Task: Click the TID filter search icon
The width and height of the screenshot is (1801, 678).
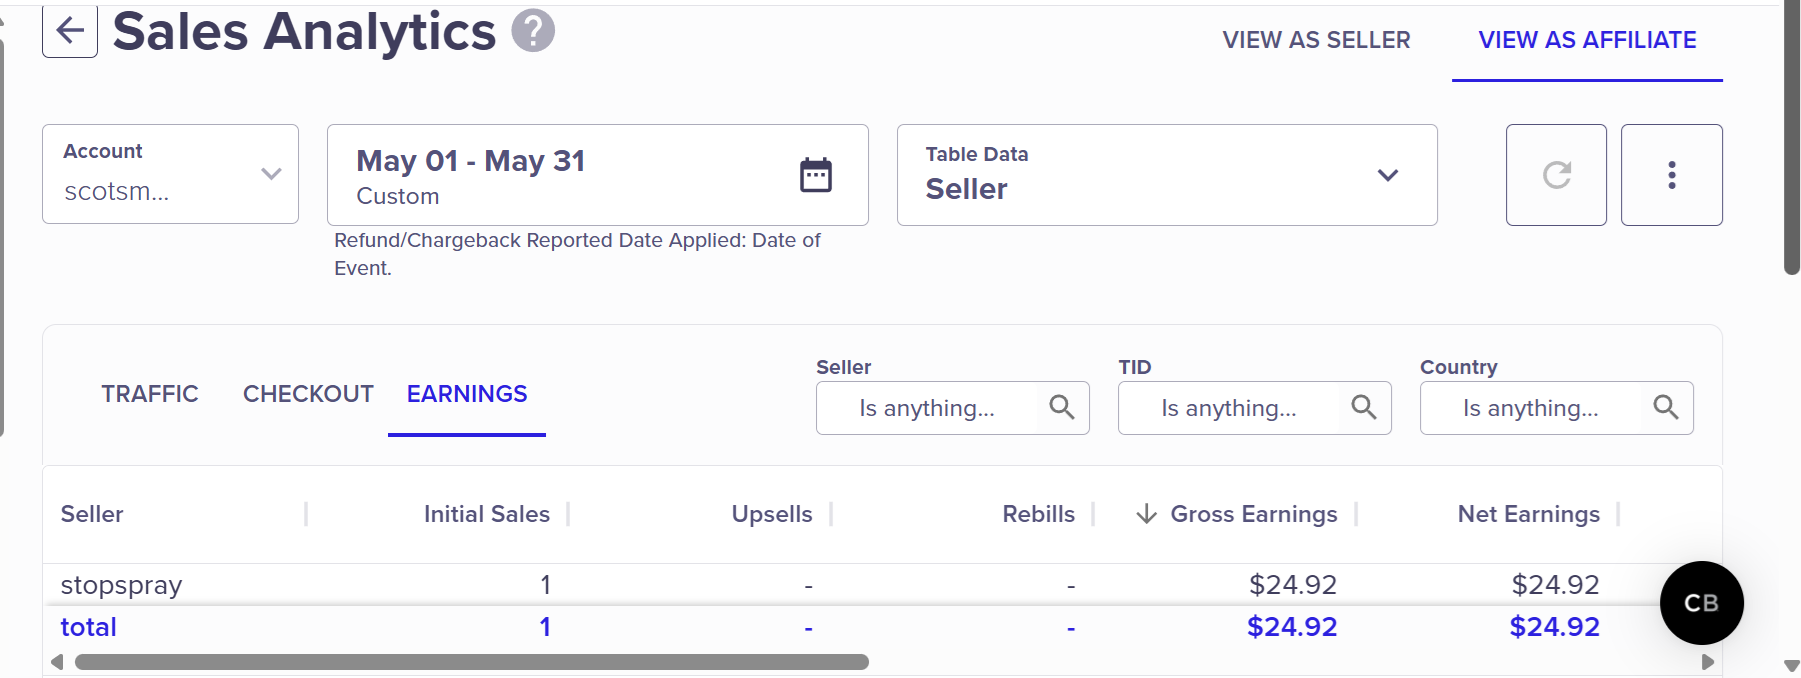Action: coord(1364,407)
